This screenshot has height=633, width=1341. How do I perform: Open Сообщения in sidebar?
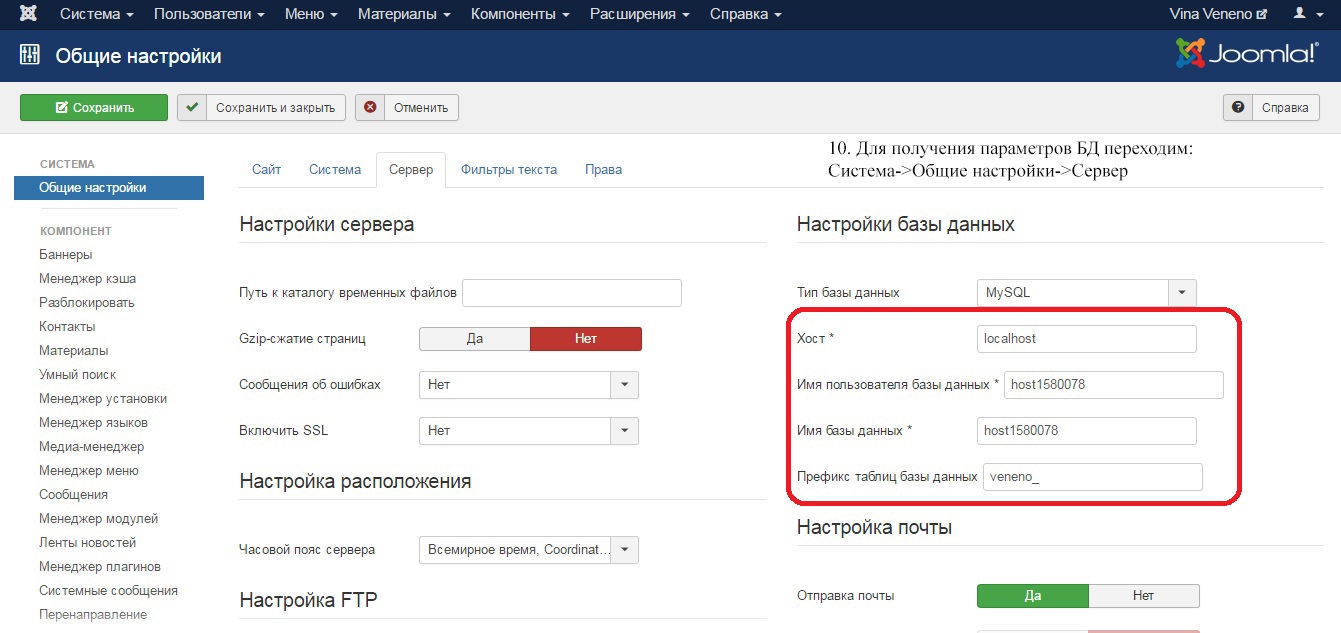pyautogui.click(x=74, y=495)
